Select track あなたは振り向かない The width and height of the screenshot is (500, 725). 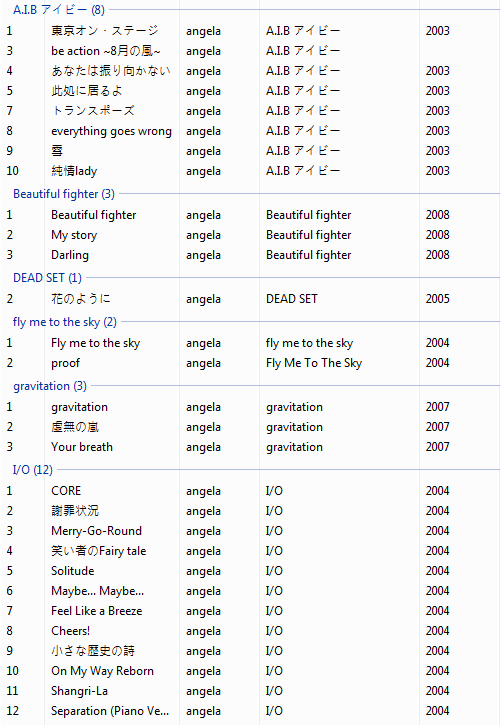coord(111,71)
